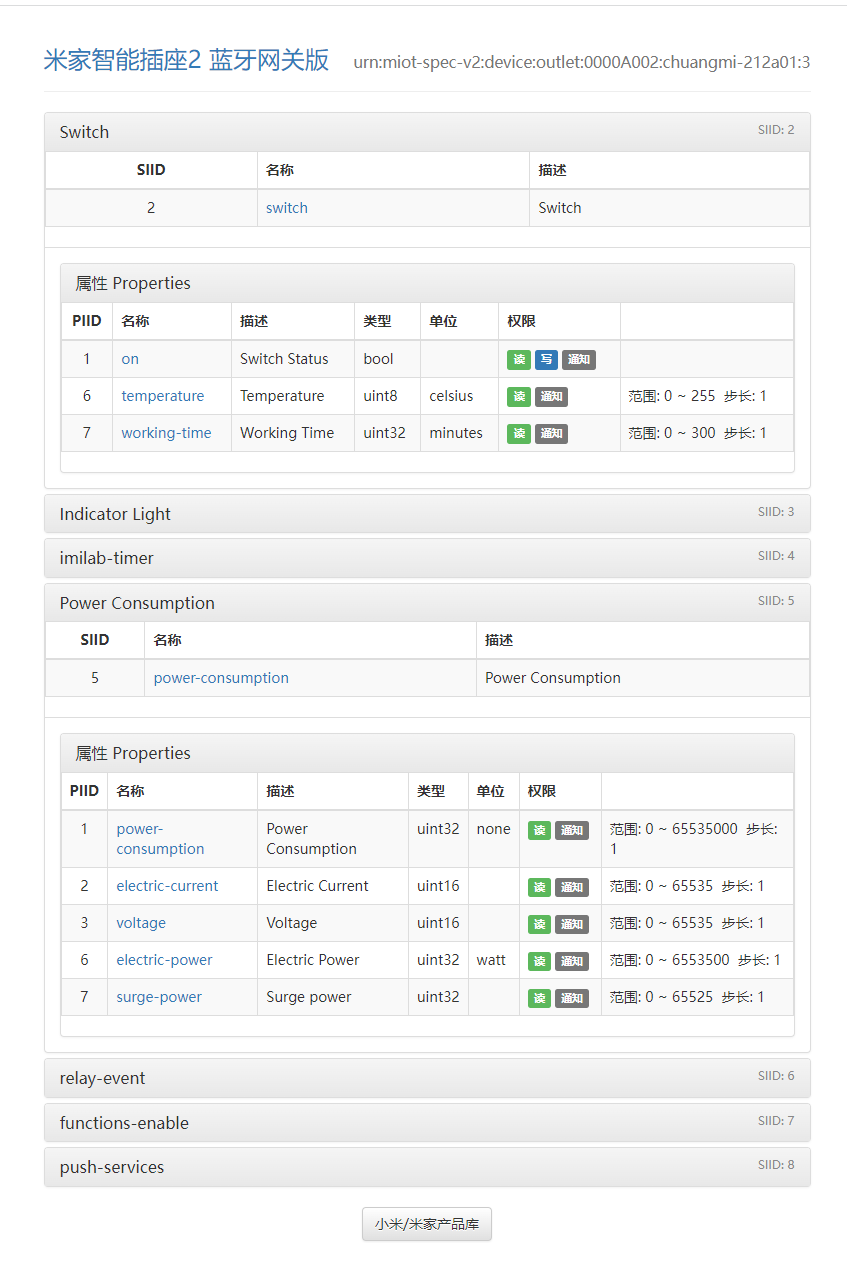Open the 'on' property link

[130, 359]
